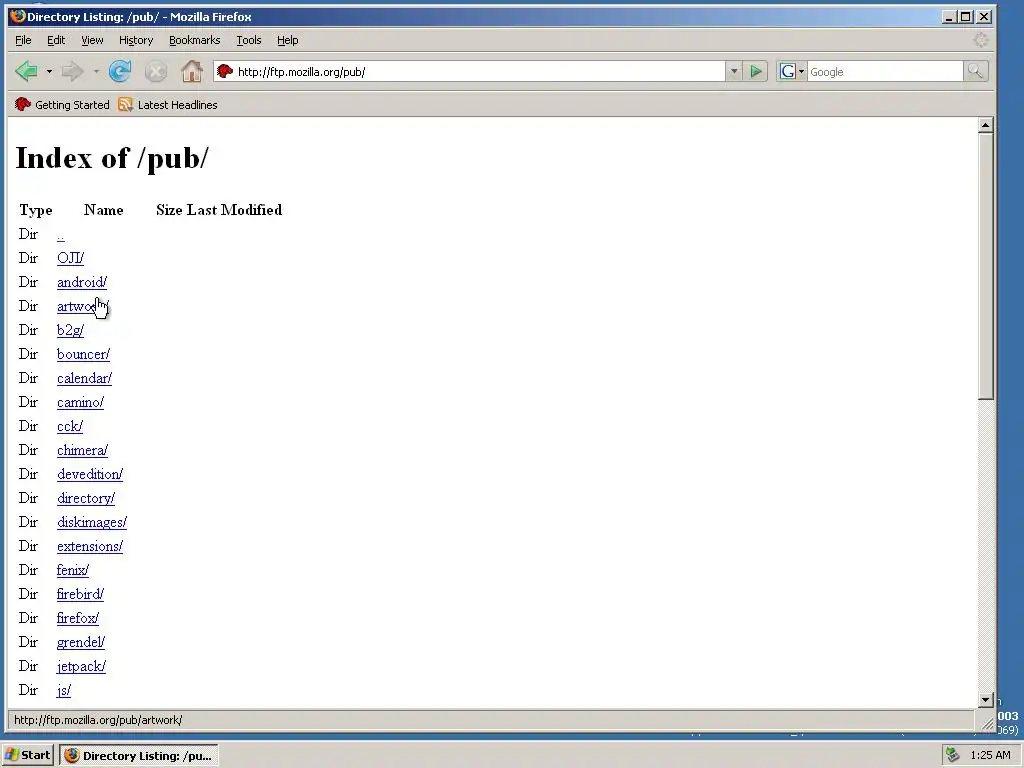Image resolution: width=1024 pixels, height=768 pixels.
Task: Open the fenix/ directory link
Action: tap(73, 570)
